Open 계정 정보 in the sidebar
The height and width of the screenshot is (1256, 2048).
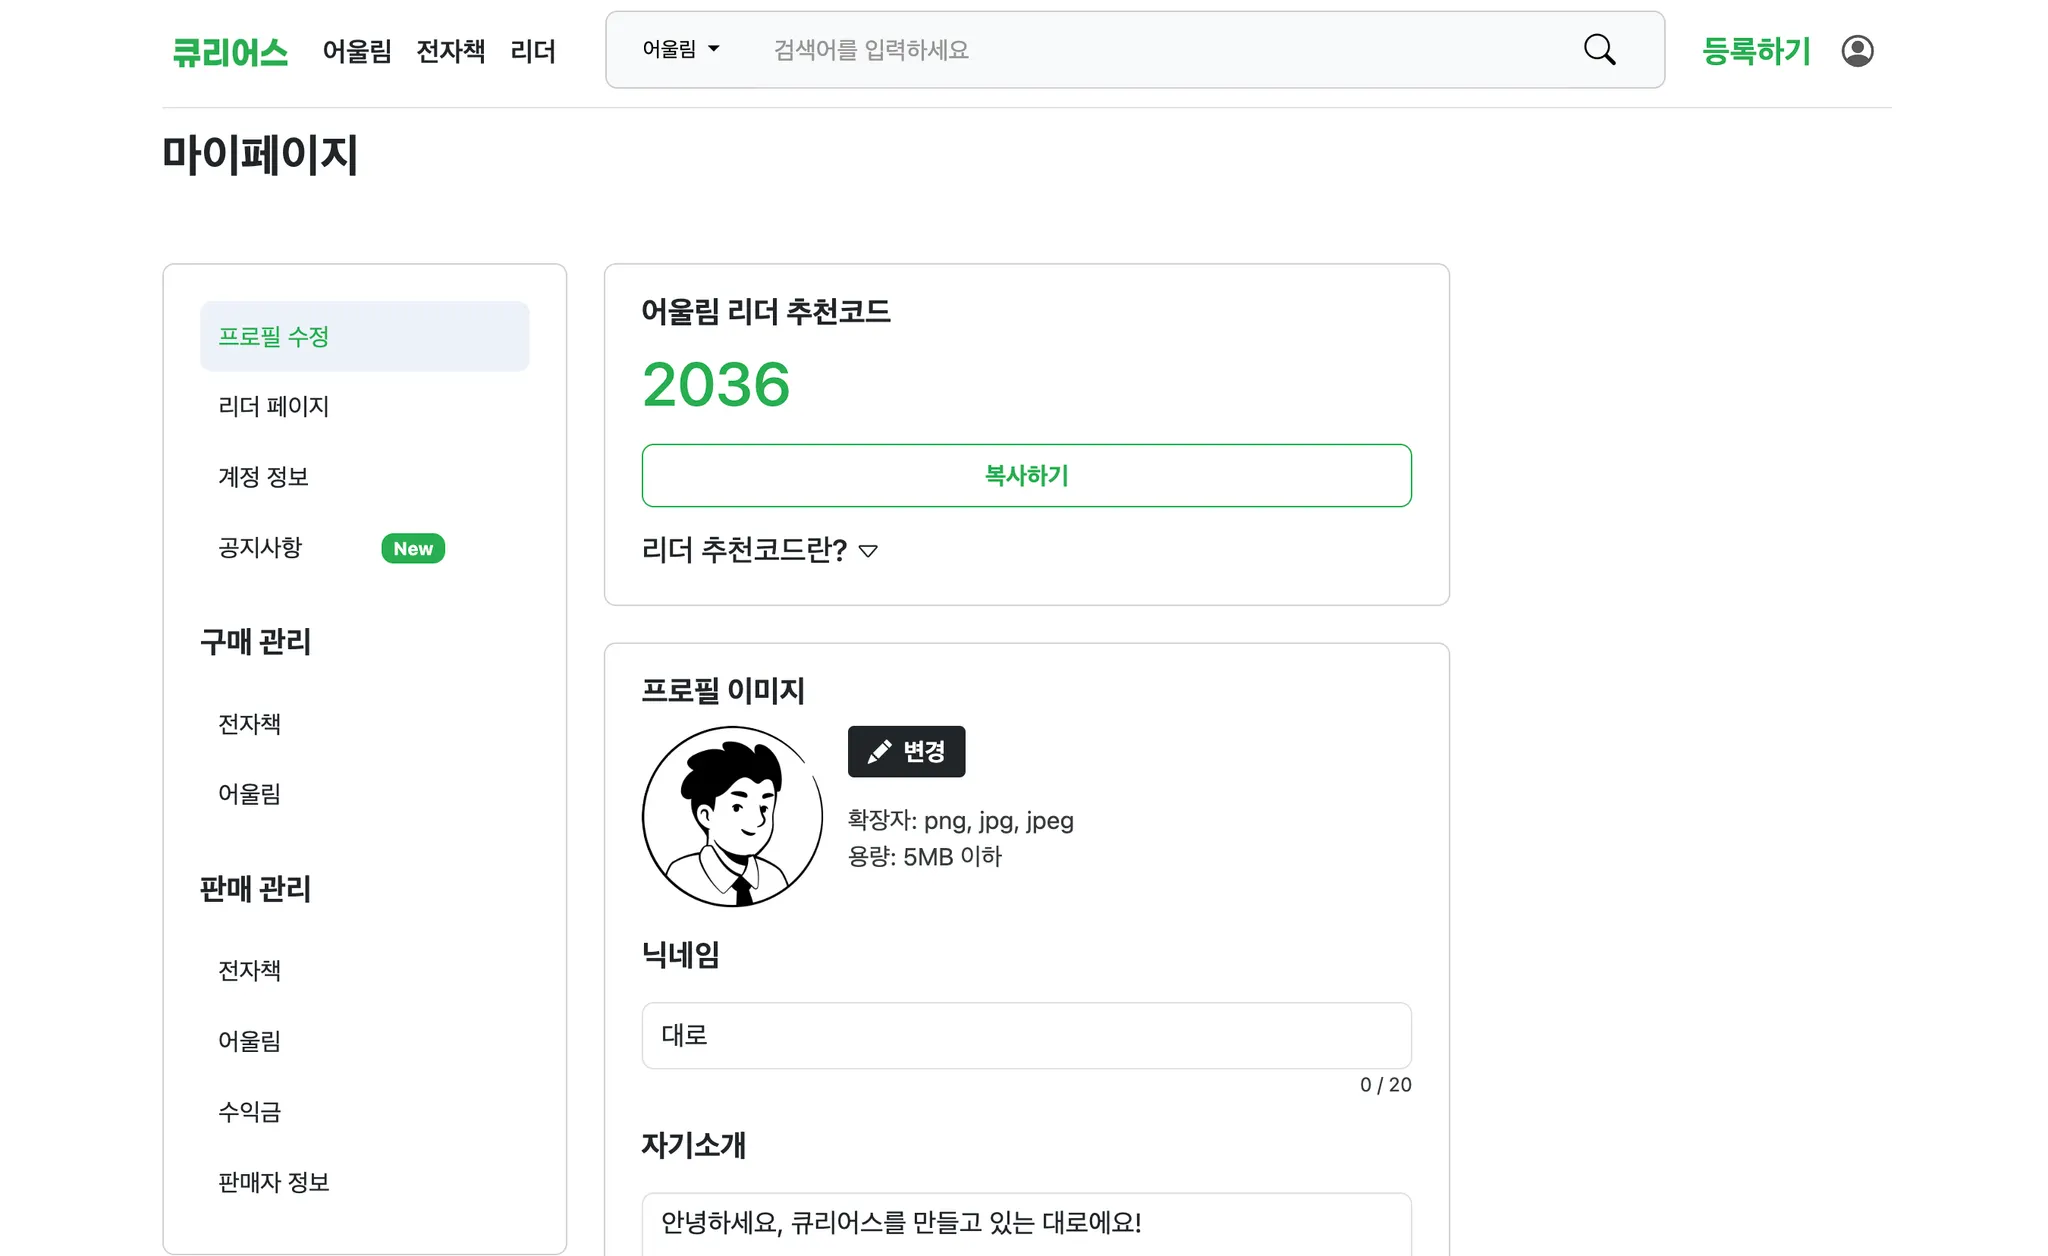click(x=263, y=477)
